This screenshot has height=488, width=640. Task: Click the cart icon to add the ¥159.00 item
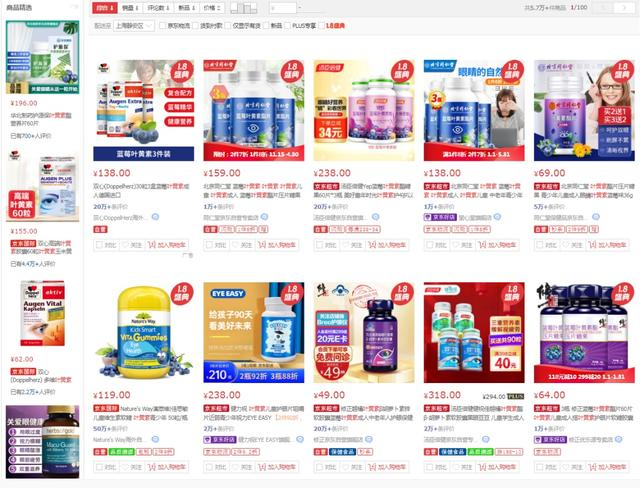278,245
